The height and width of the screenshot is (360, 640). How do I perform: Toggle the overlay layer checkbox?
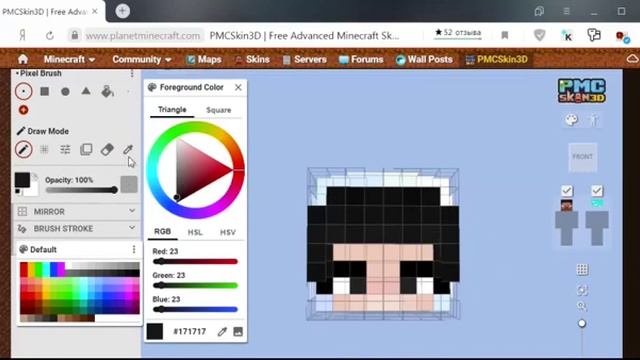[597, 191]
